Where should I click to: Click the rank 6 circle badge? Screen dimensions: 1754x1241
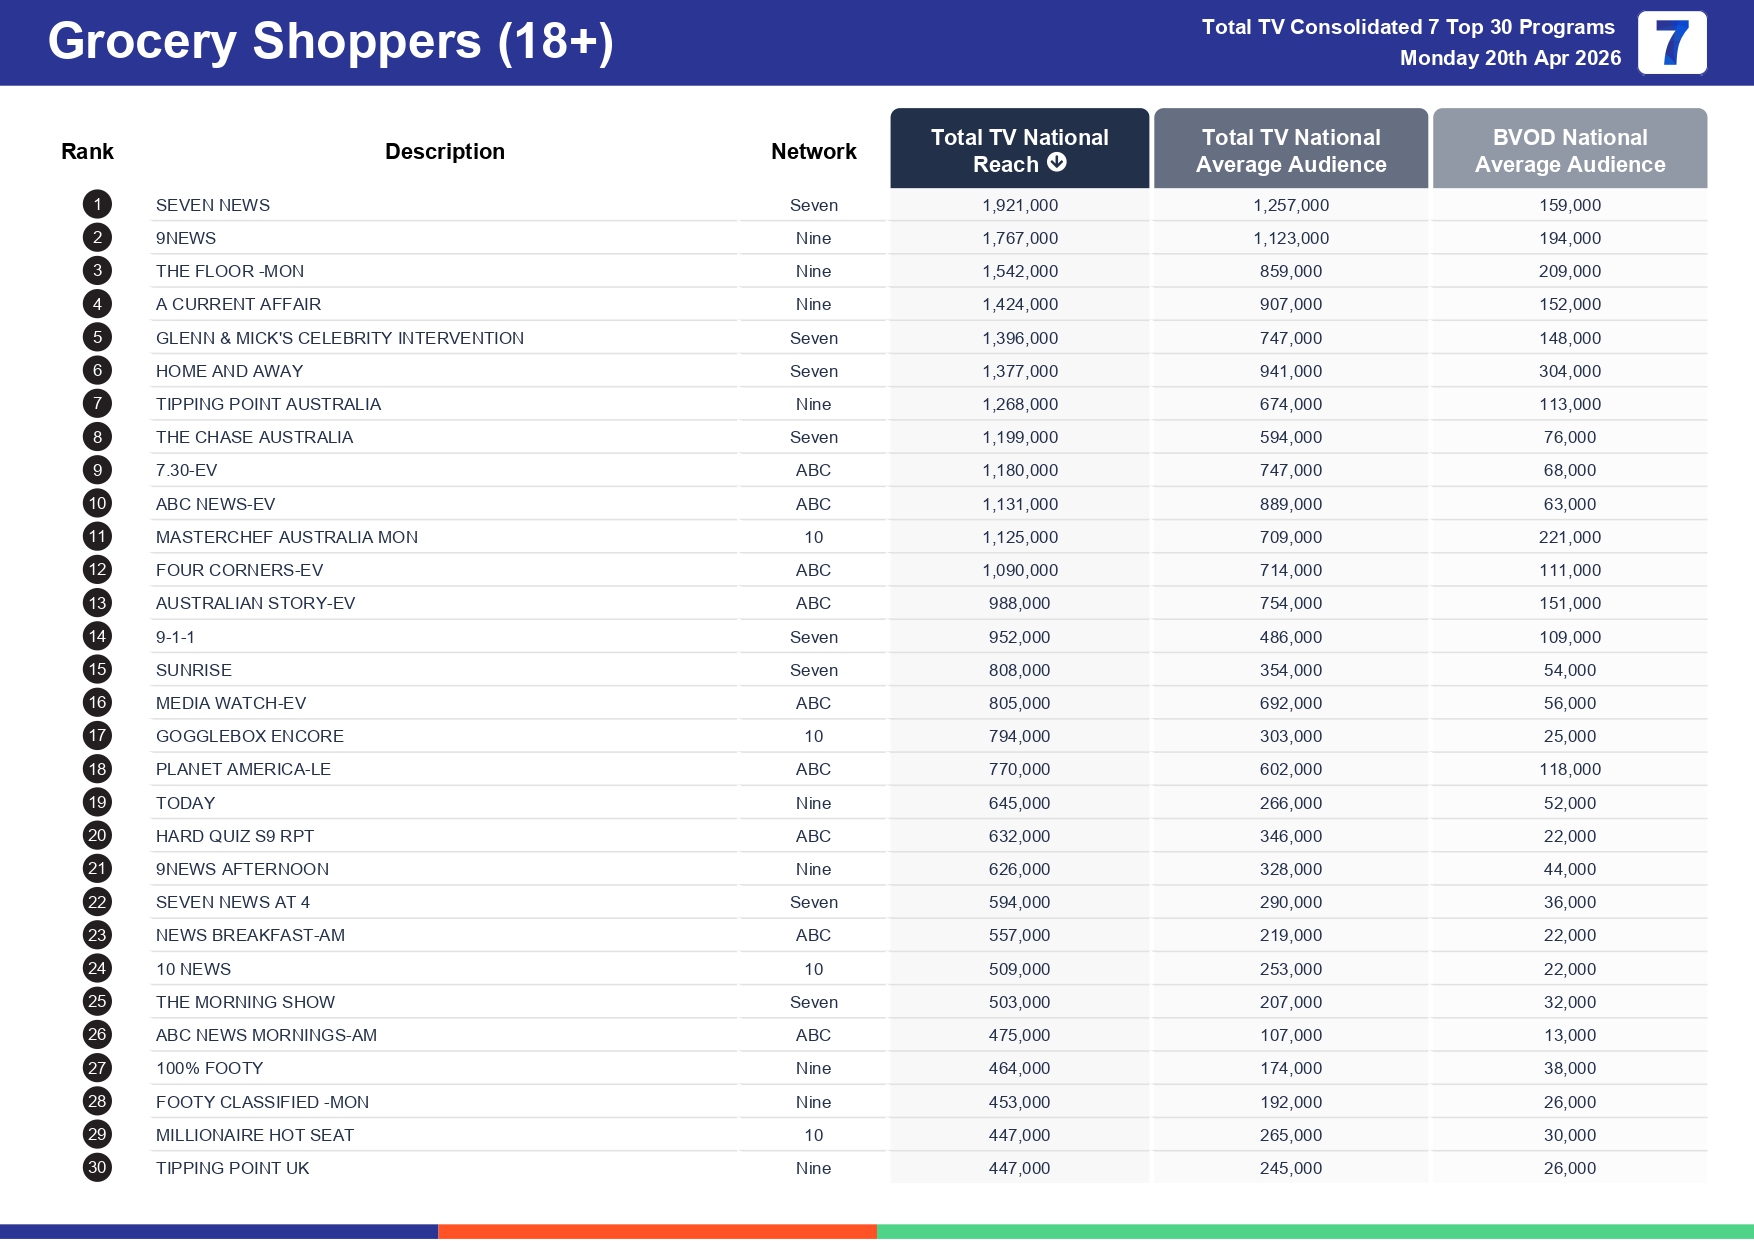(97, 371)
